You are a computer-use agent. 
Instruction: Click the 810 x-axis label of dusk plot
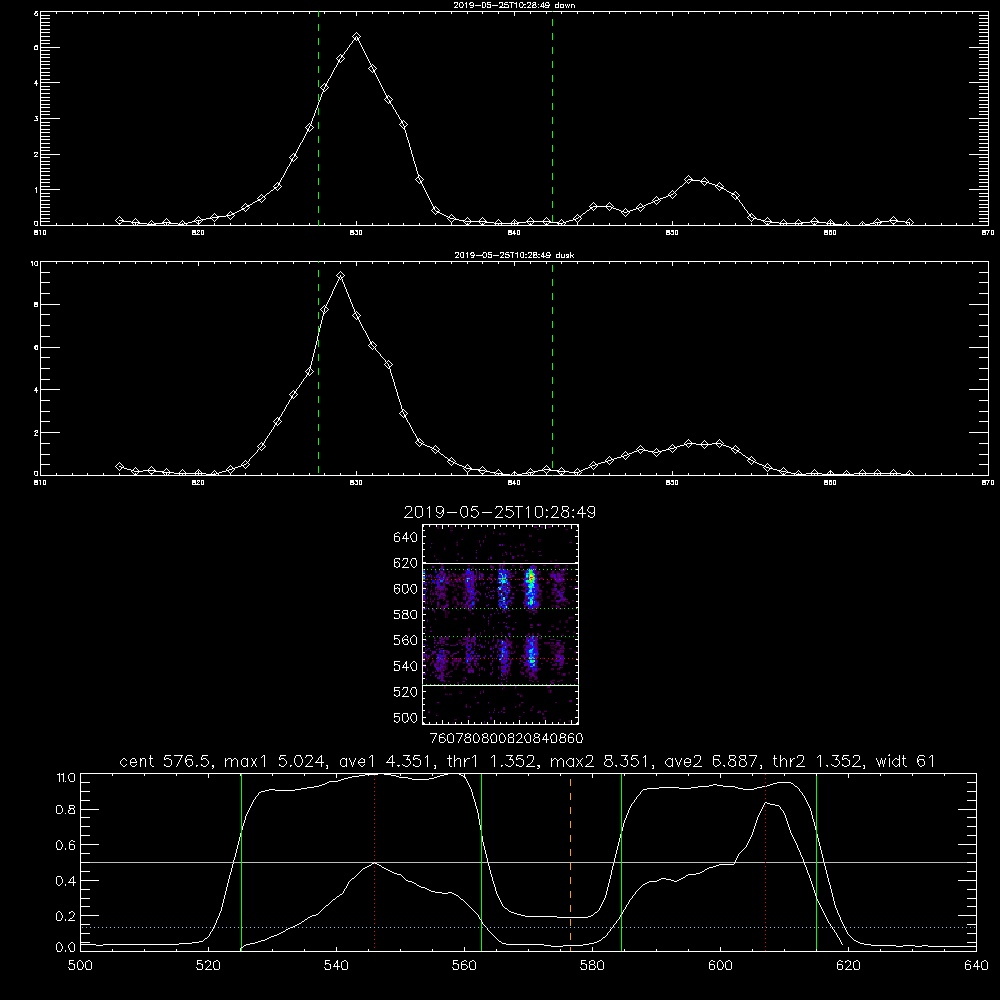click(x=40, y=483)
